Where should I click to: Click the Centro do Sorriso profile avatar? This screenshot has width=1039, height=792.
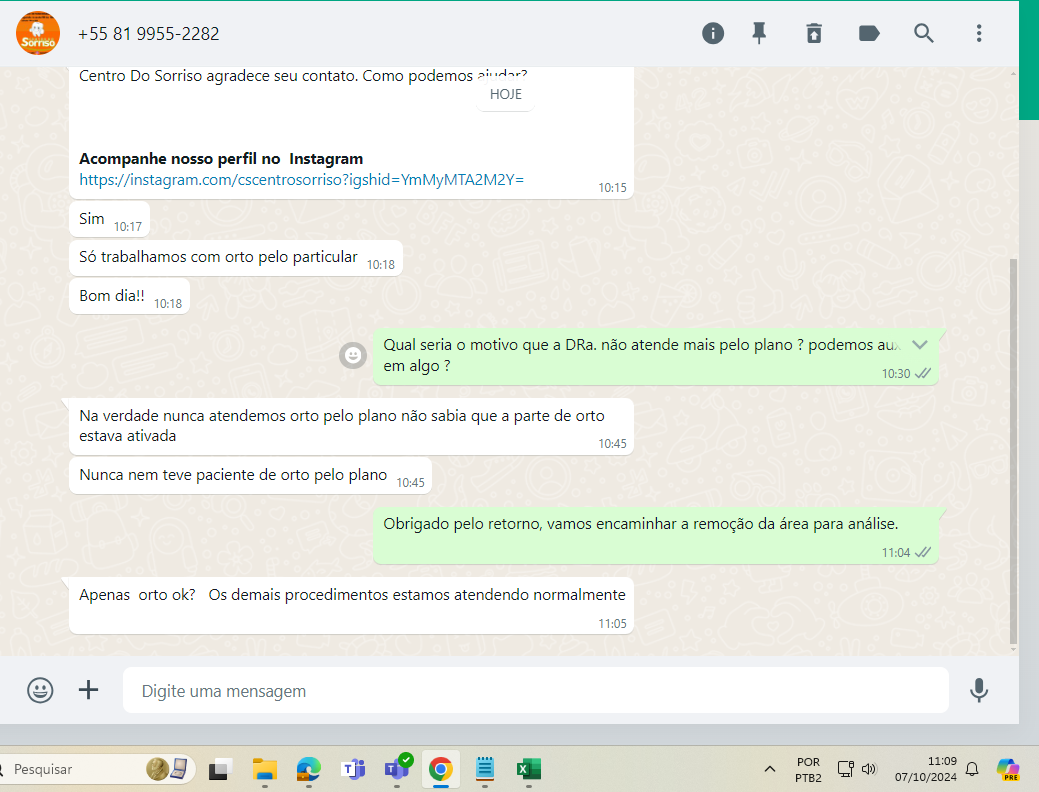[38, 33]
